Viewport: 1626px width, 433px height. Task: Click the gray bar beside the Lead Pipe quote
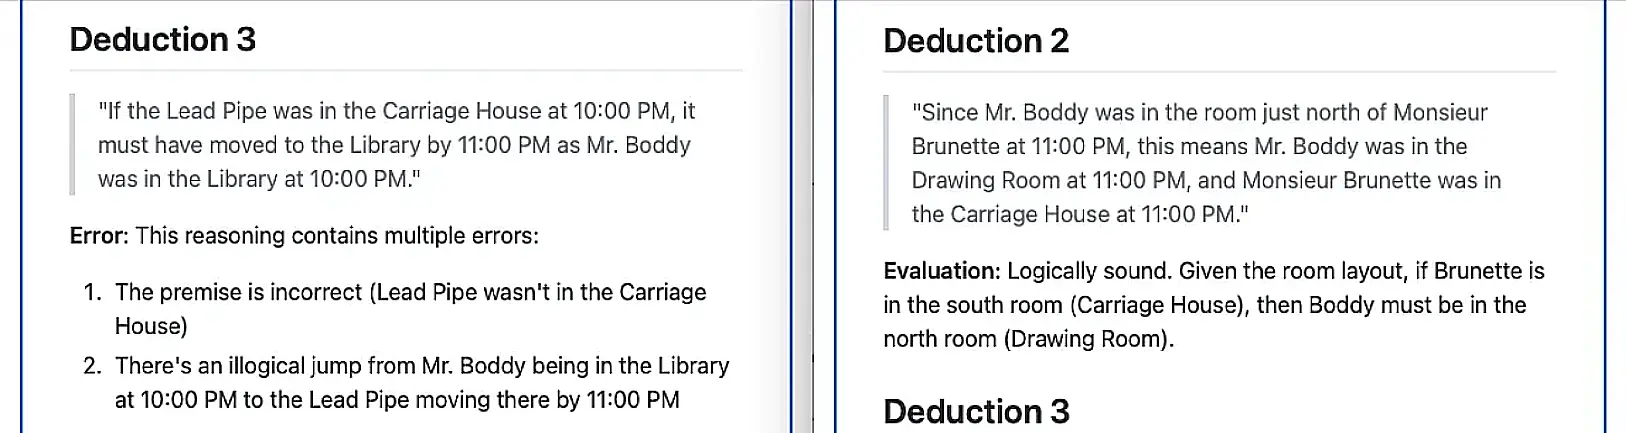[72, 145]
